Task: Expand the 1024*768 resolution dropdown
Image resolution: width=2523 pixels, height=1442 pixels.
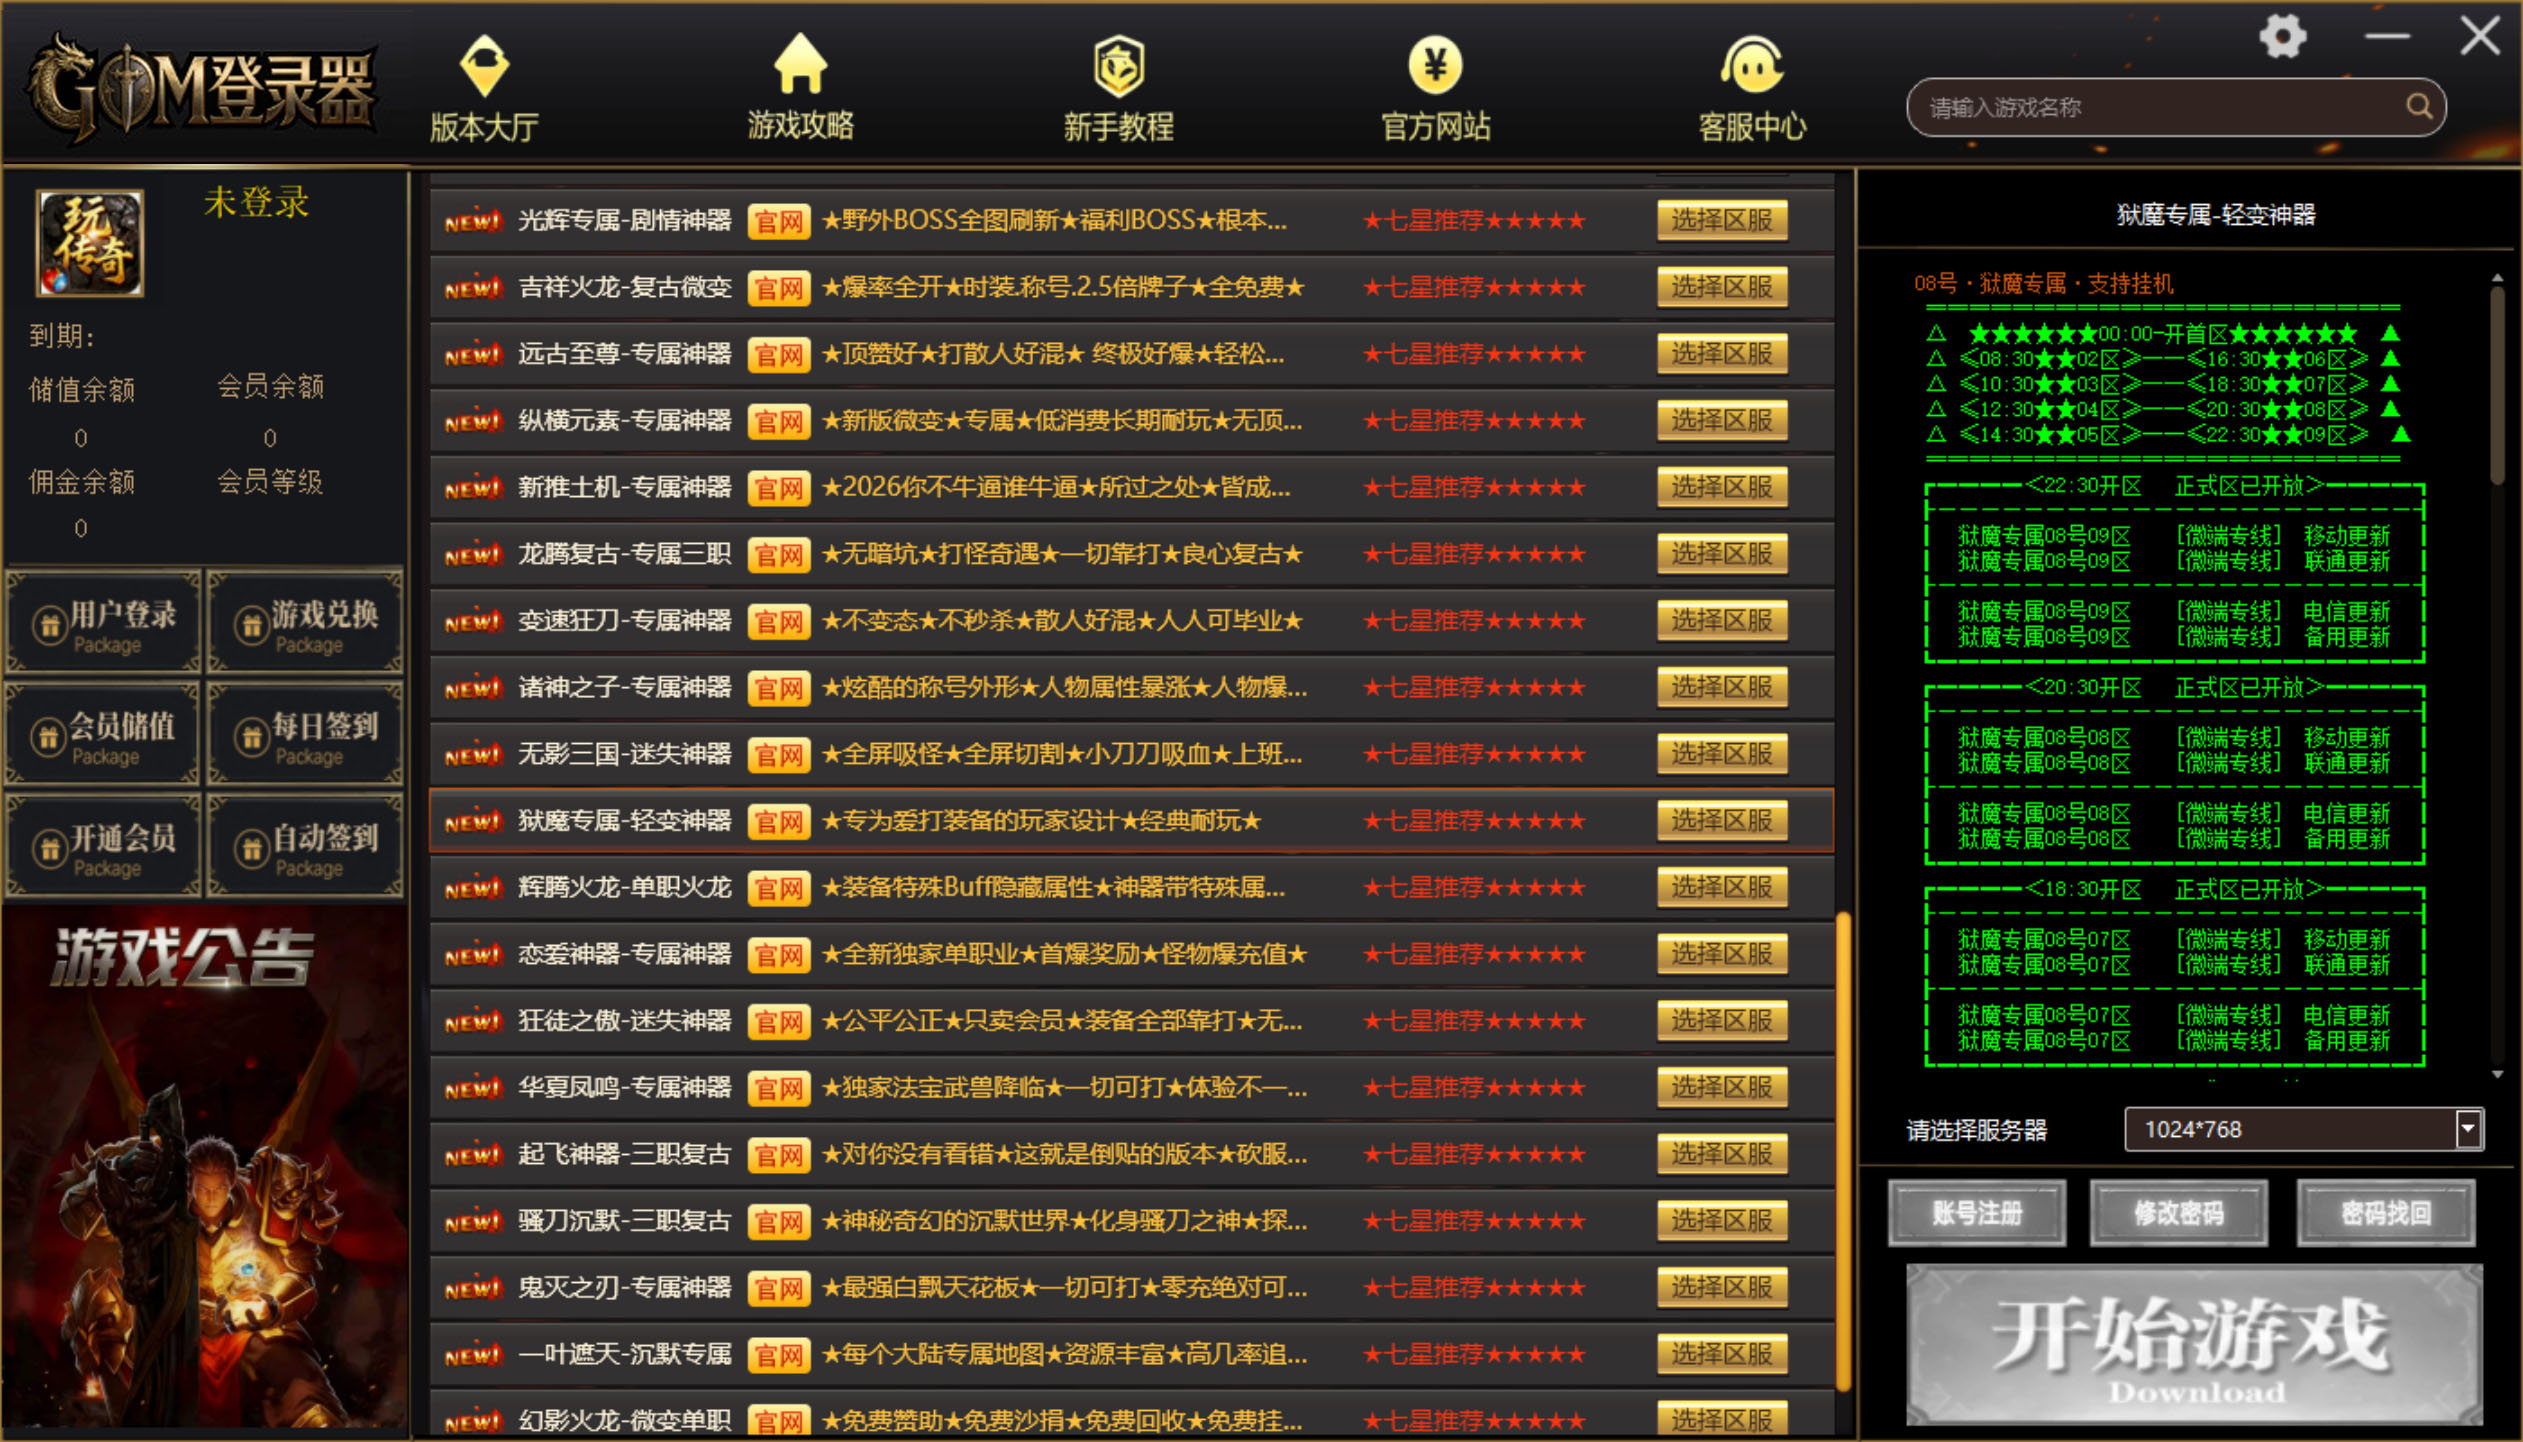Action: pos(2467,1129)
